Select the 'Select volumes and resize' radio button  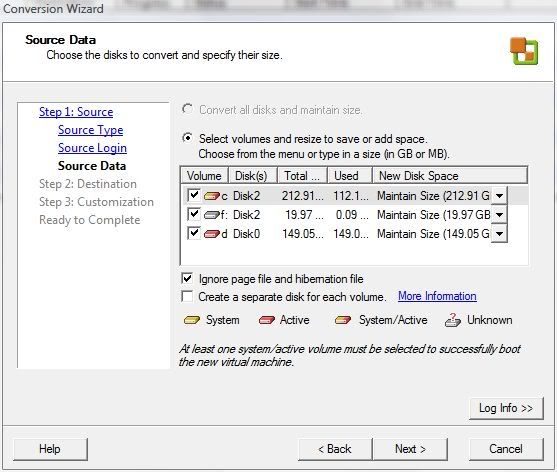187,138
